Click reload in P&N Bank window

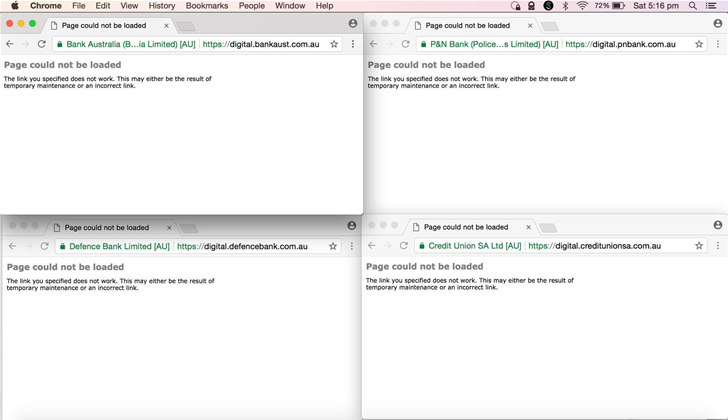[405, 44]
